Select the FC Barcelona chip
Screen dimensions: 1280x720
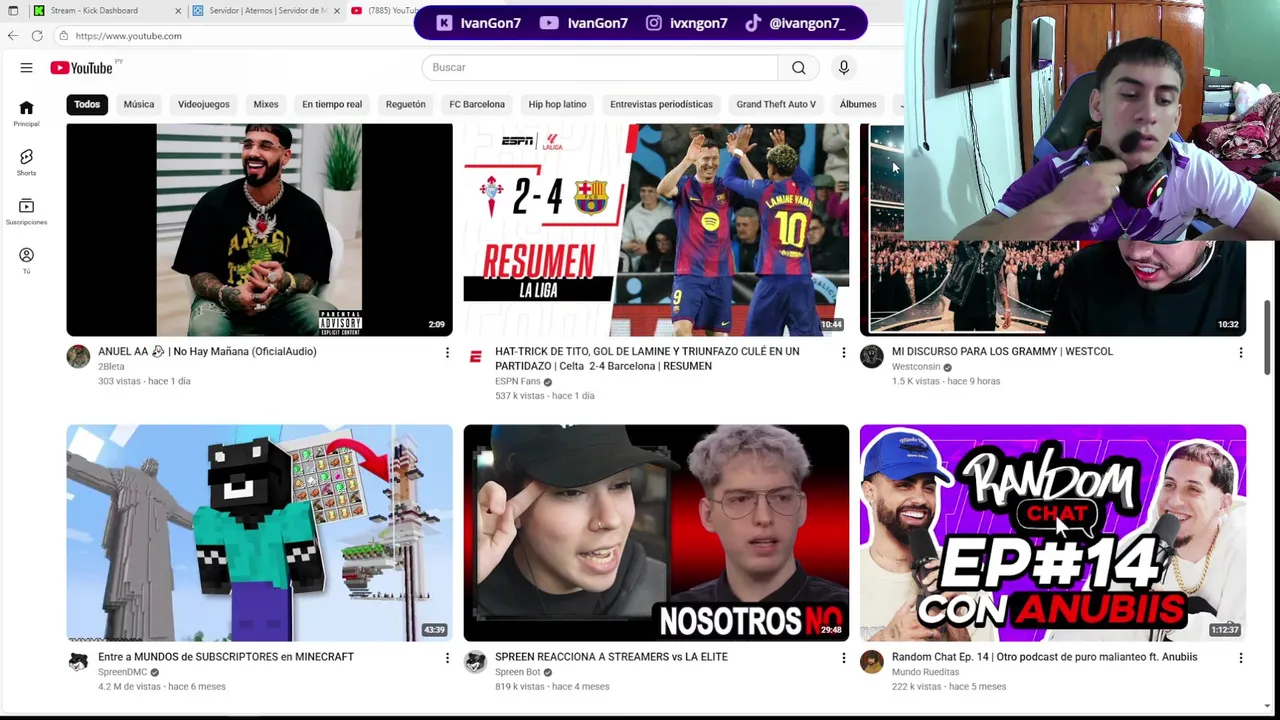(x=477, y=104)
